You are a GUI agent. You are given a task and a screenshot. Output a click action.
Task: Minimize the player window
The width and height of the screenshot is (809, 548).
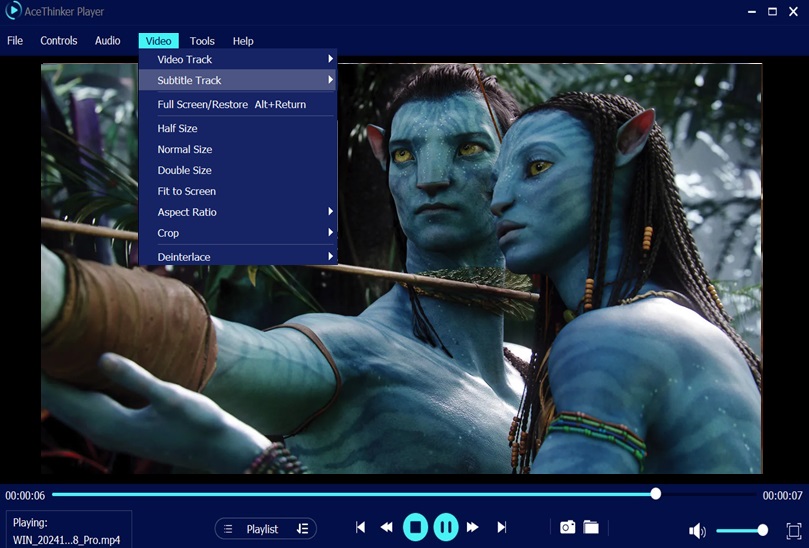(752, 11)
